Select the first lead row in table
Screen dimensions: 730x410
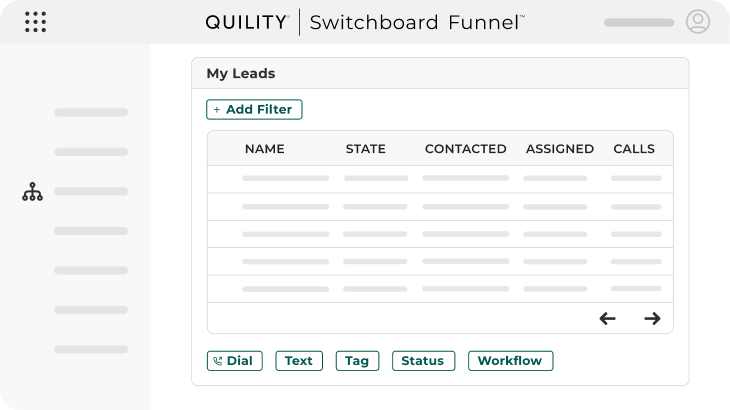440,178
